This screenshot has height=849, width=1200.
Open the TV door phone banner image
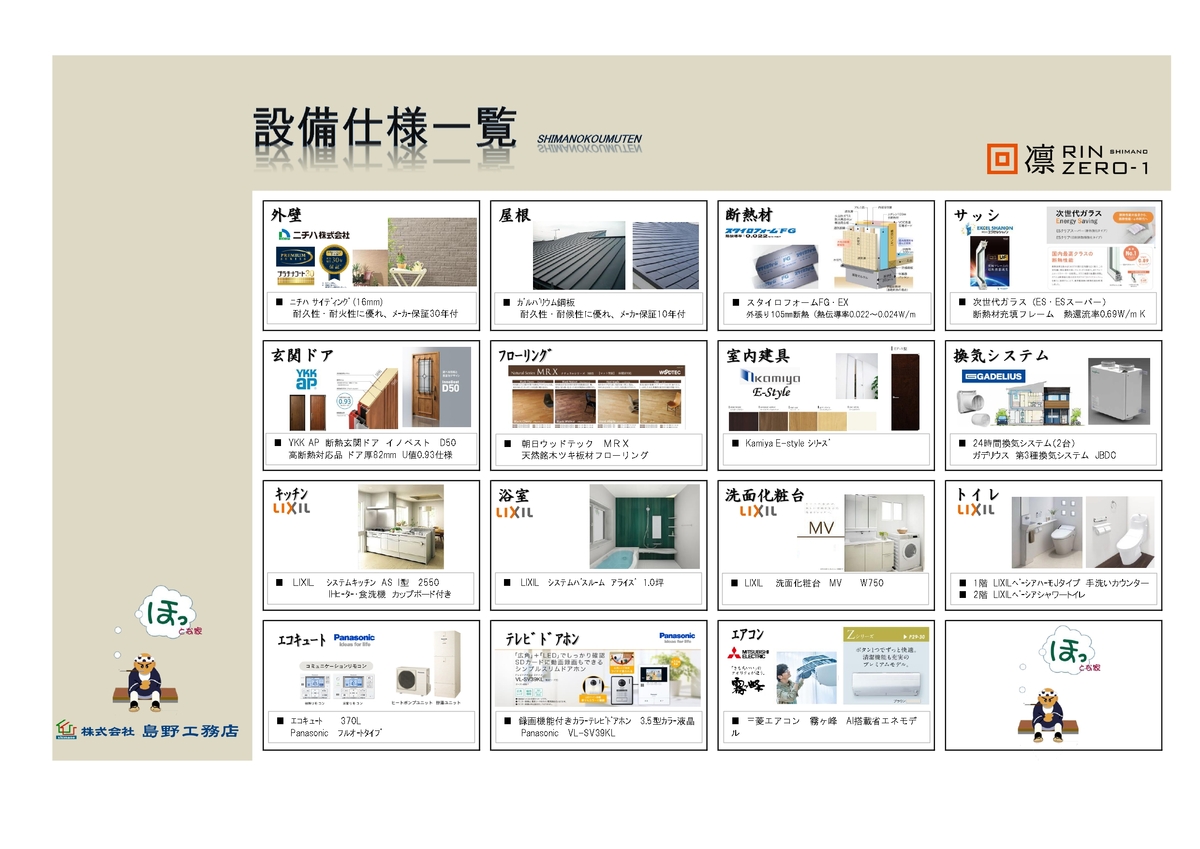(x=598, y=677)
